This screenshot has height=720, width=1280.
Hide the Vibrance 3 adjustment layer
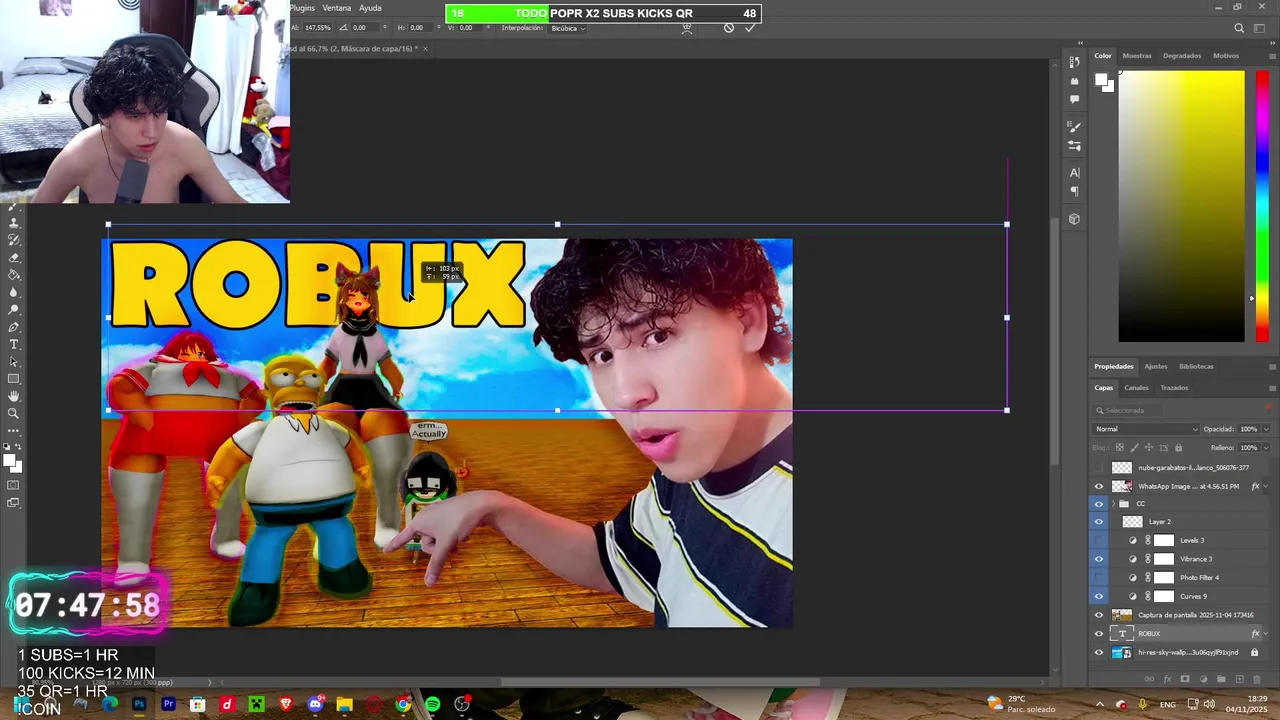tap(1099, 559)
